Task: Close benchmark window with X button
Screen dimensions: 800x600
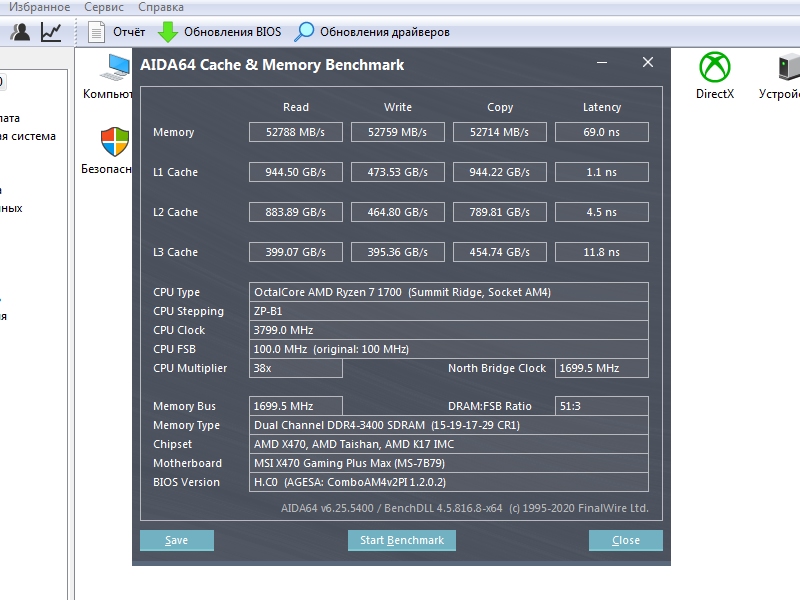Action: 648,62
